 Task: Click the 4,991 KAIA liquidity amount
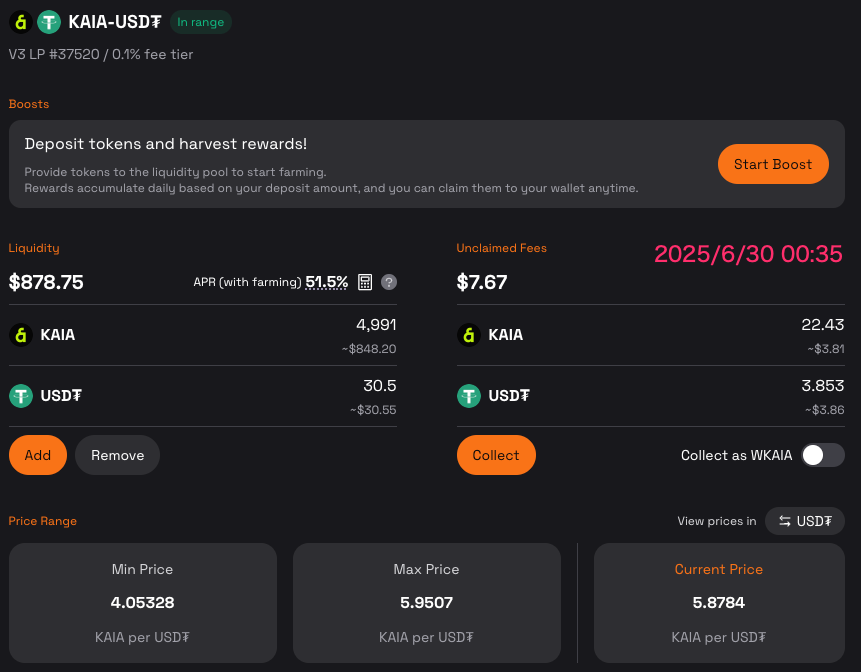[x=376, y=325]
